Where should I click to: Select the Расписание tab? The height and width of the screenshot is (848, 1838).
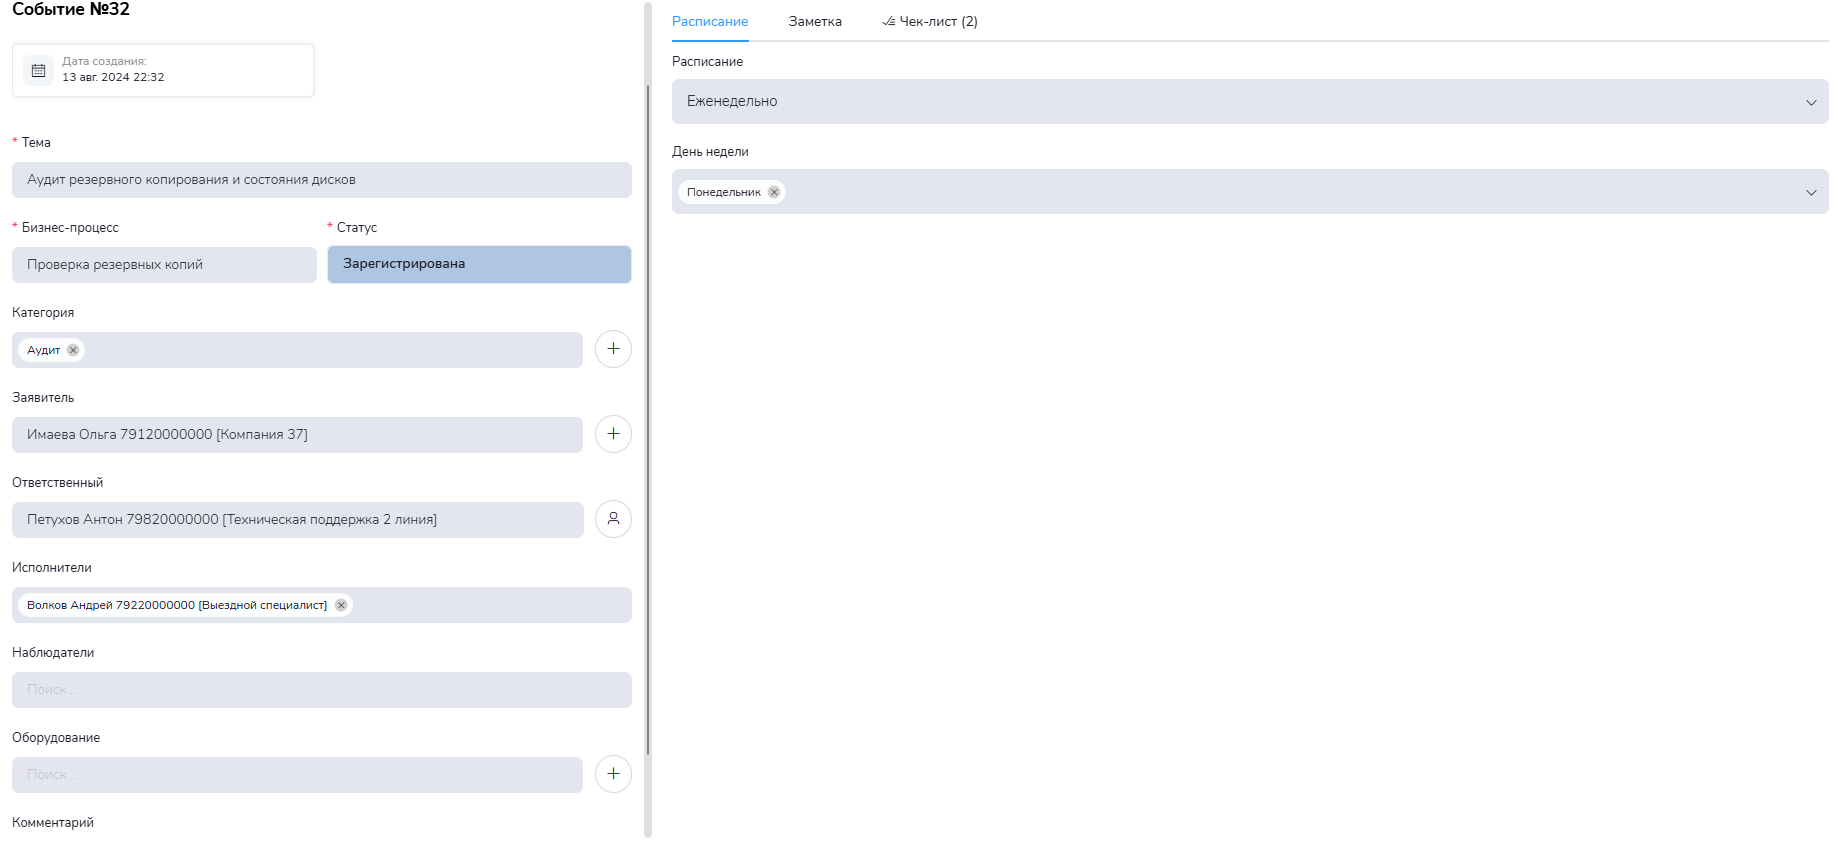[x=710, y=21]
